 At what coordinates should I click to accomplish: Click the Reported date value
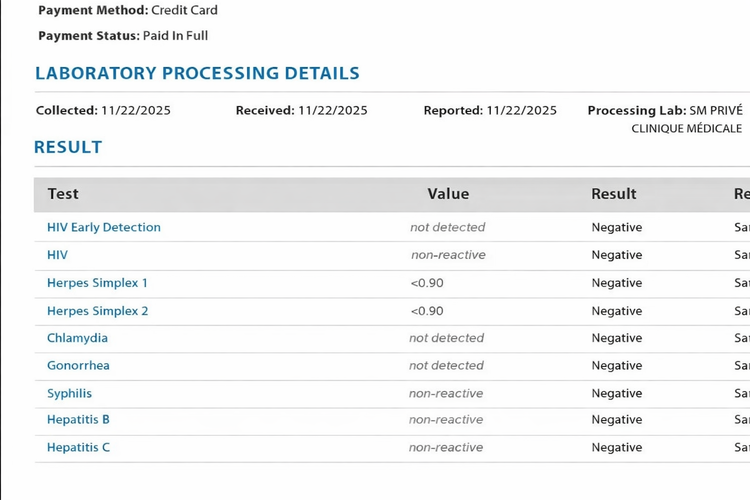point(521,111)
